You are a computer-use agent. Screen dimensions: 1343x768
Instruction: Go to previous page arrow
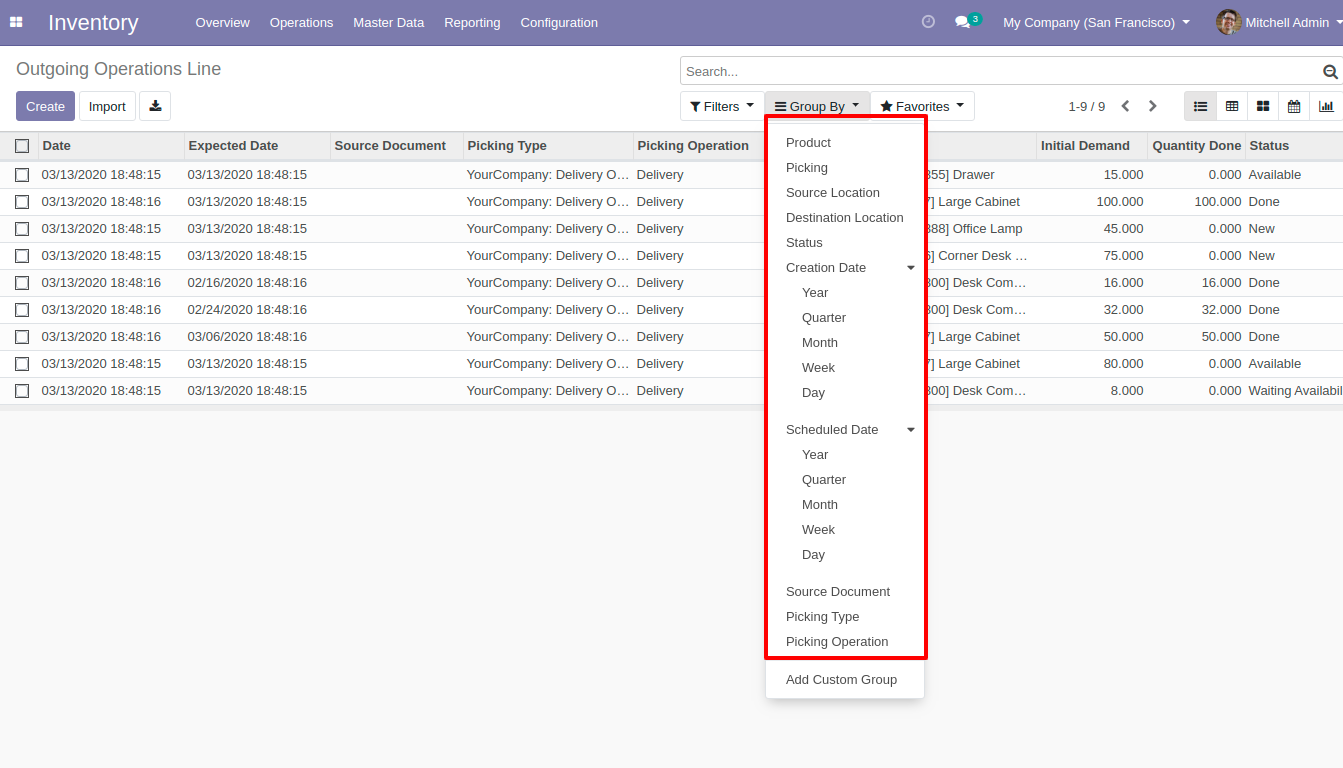click(1125, 106)
